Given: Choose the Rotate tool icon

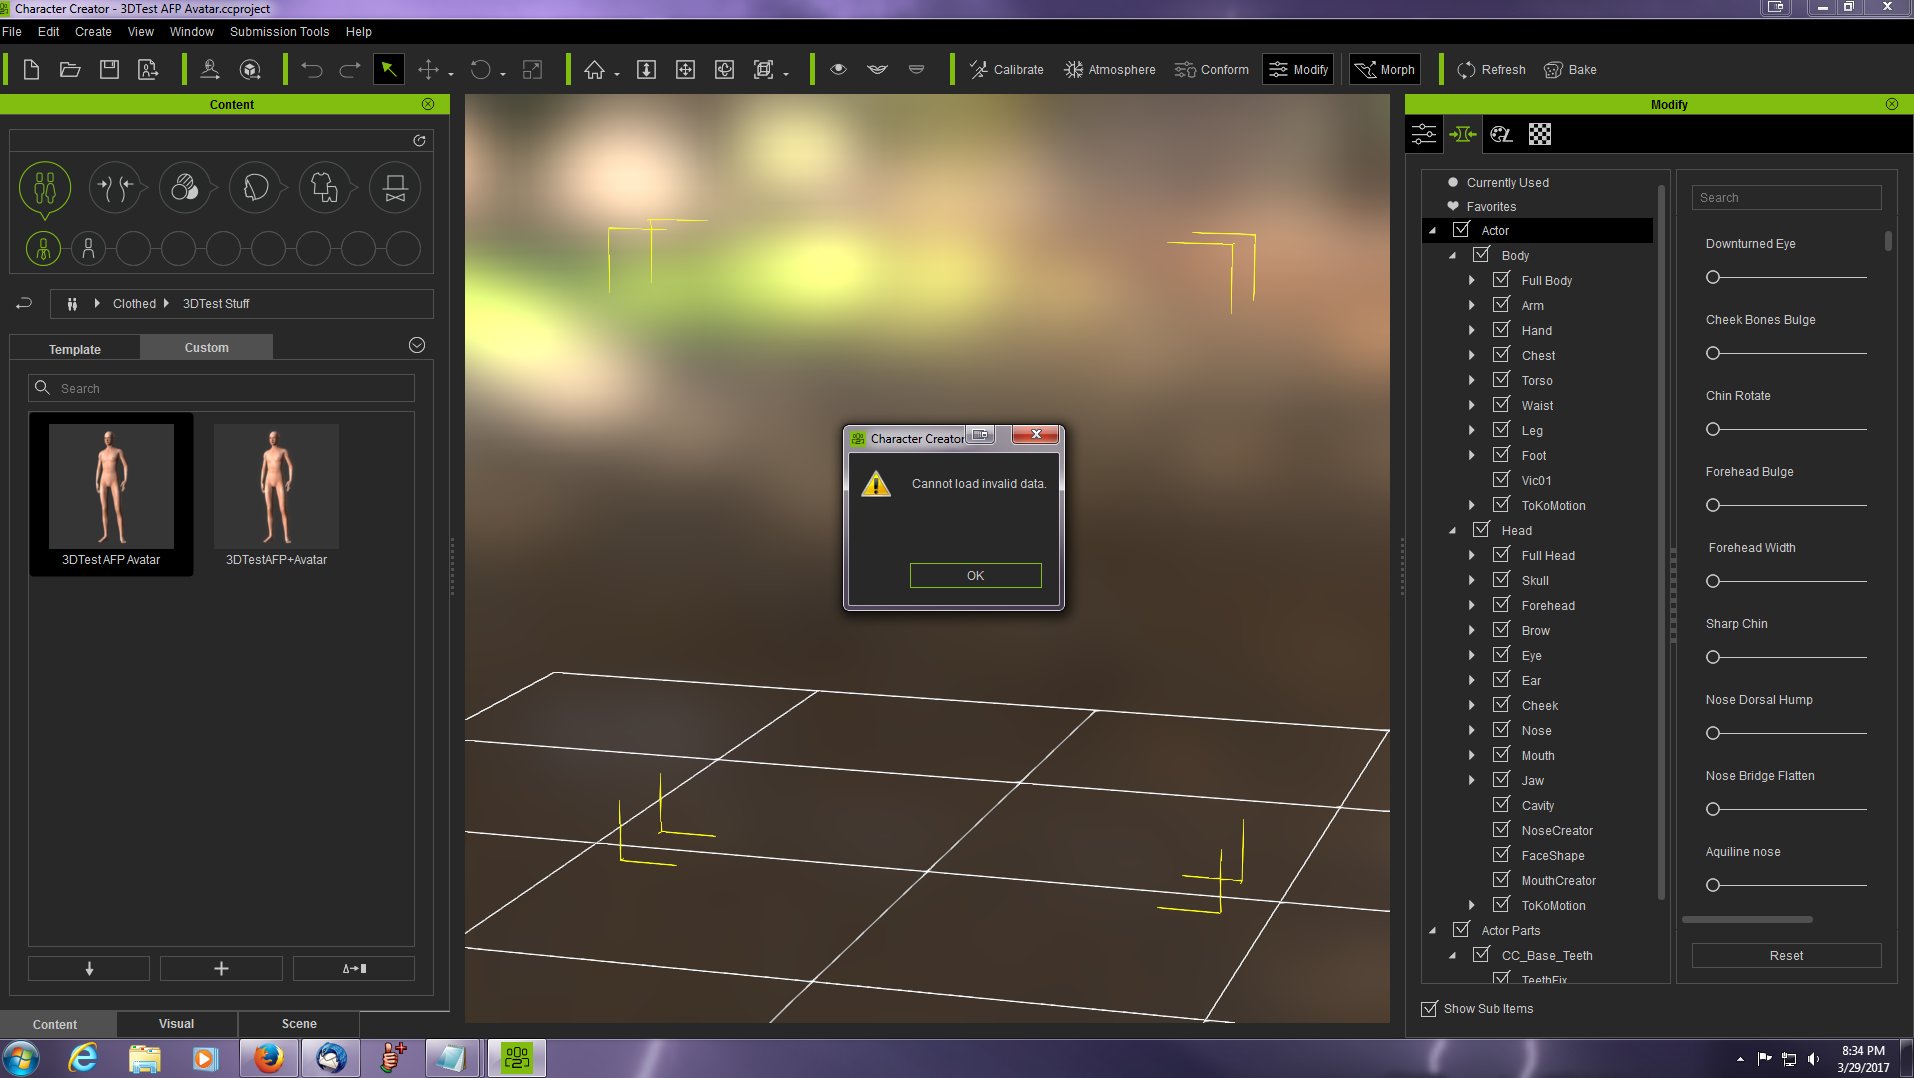Looking at the screenshot, I should point(481,69).
